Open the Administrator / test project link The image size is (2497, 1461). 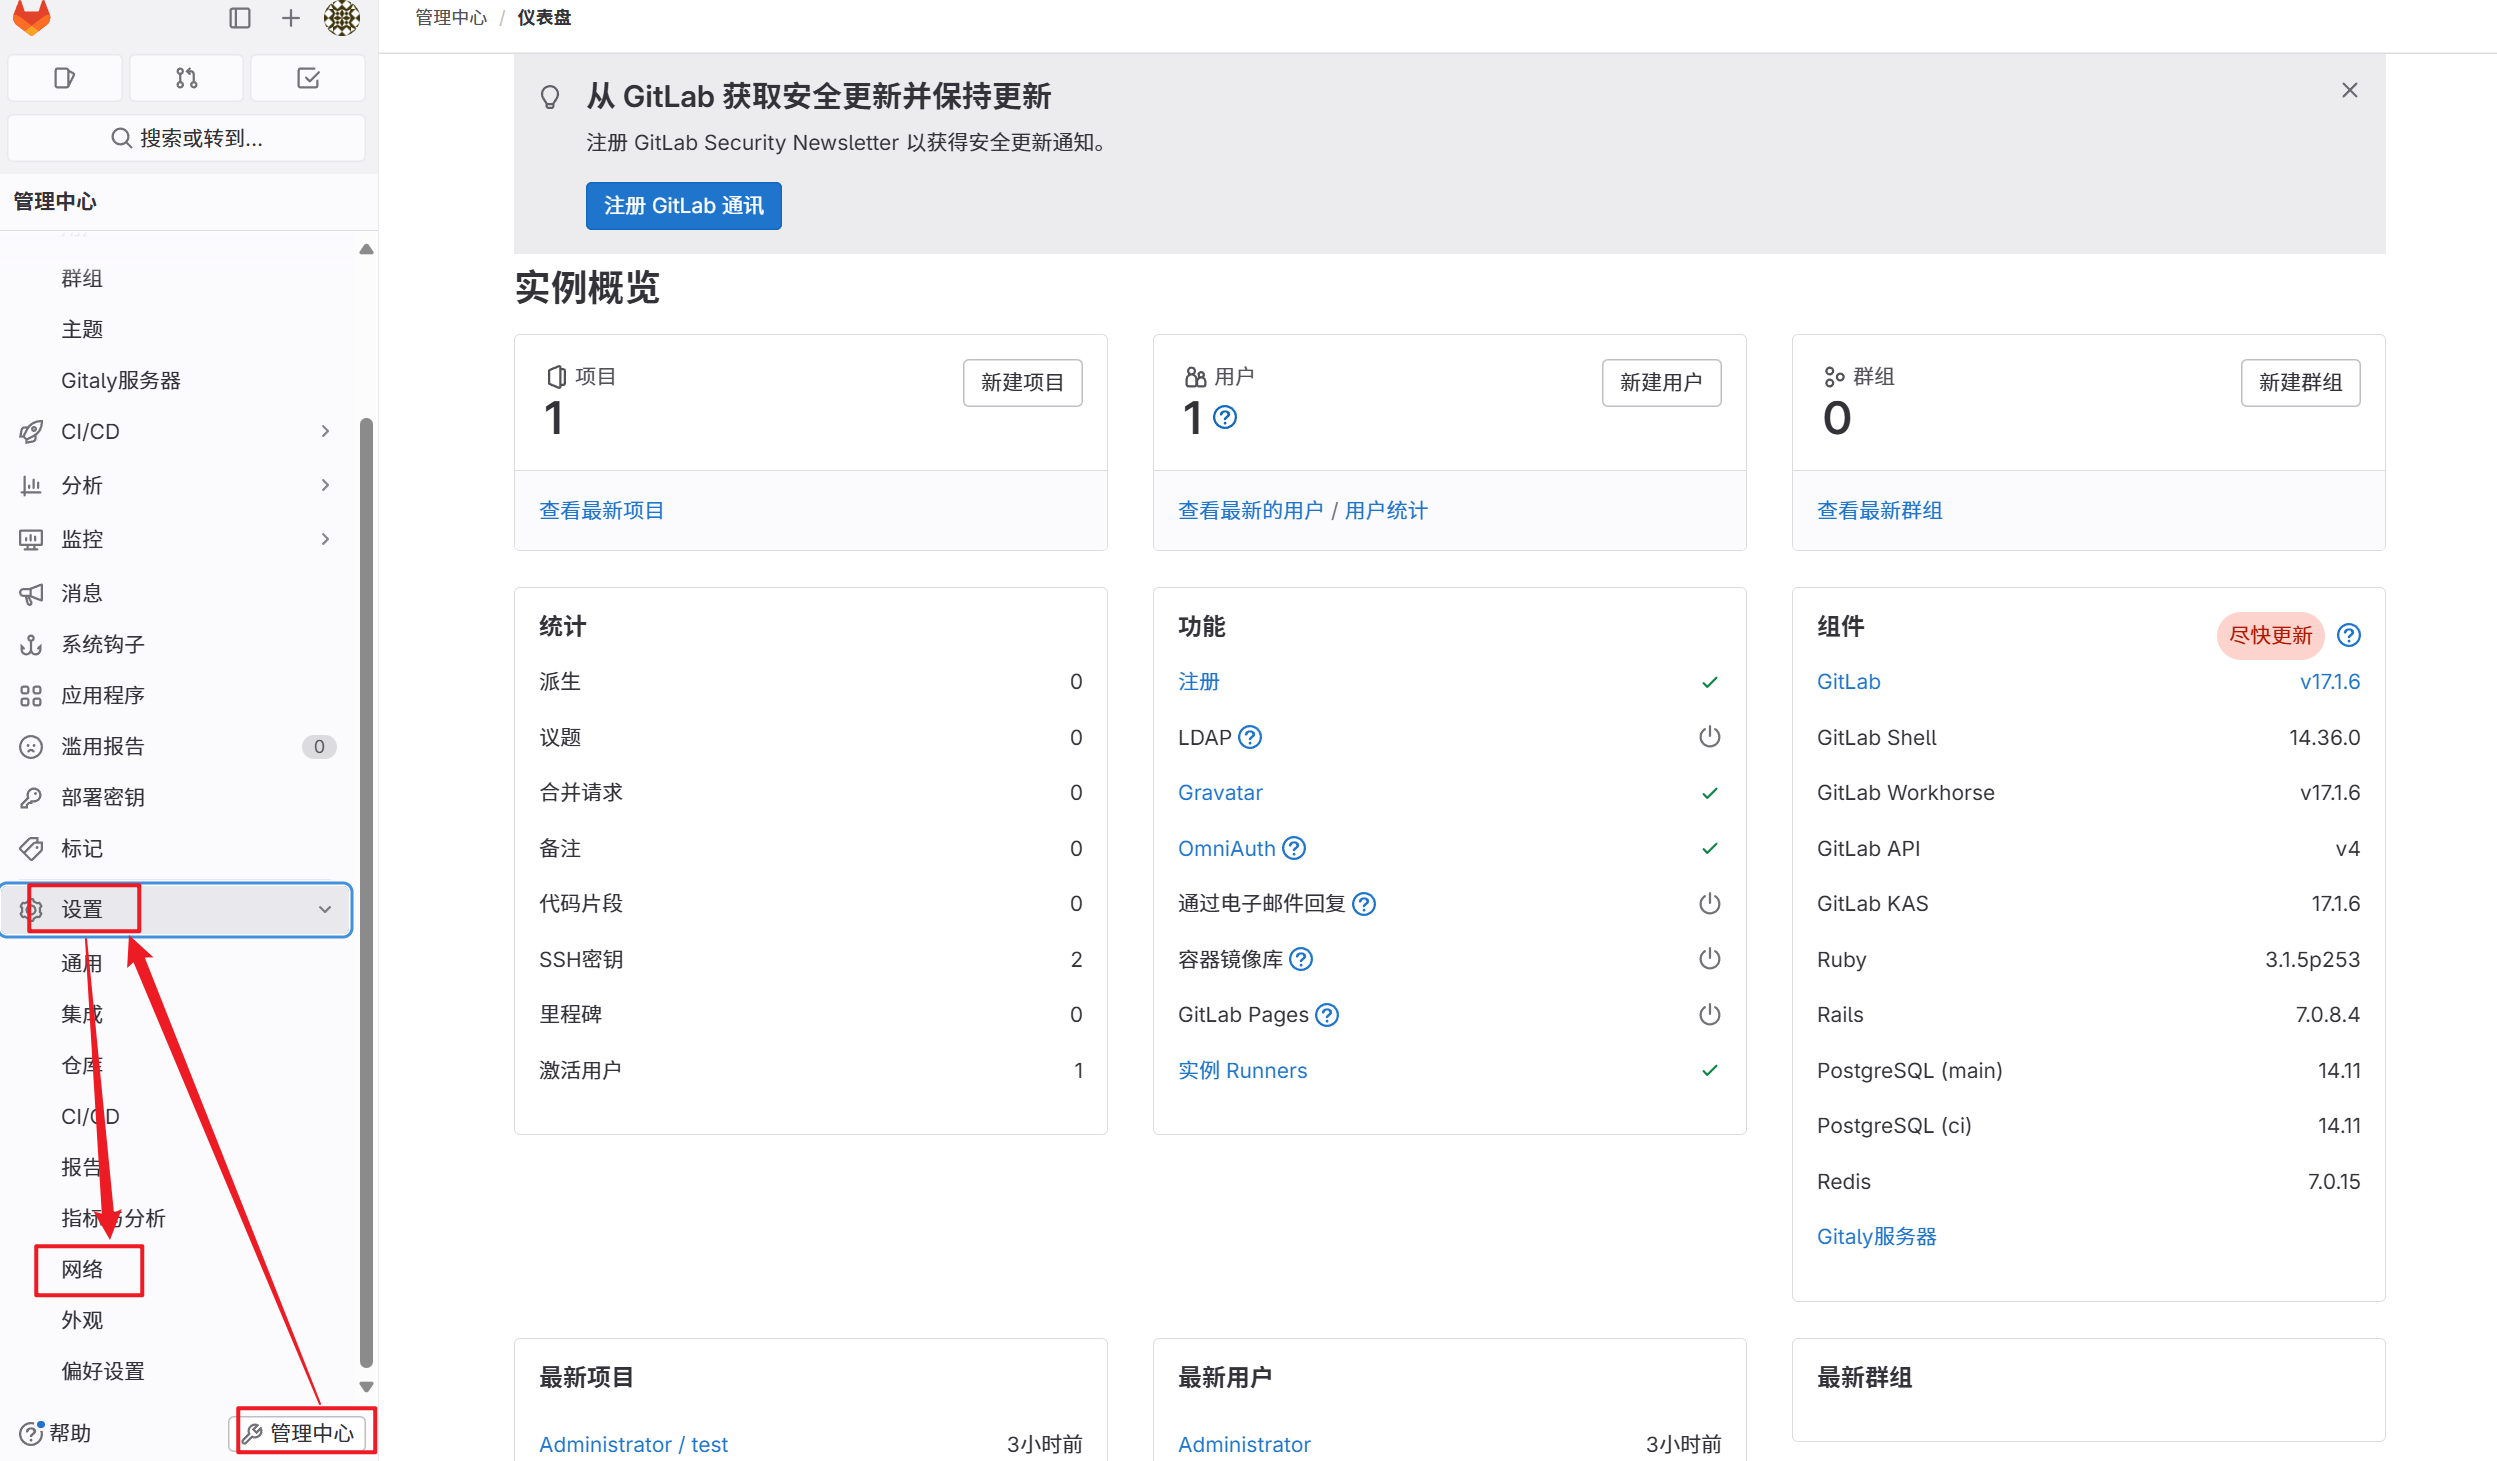click(633, 1444)
